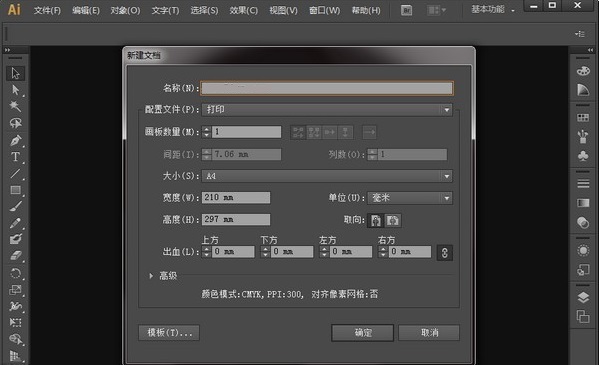Select the Type tool
Screen dimensions: 599x365
coord(15,157)
